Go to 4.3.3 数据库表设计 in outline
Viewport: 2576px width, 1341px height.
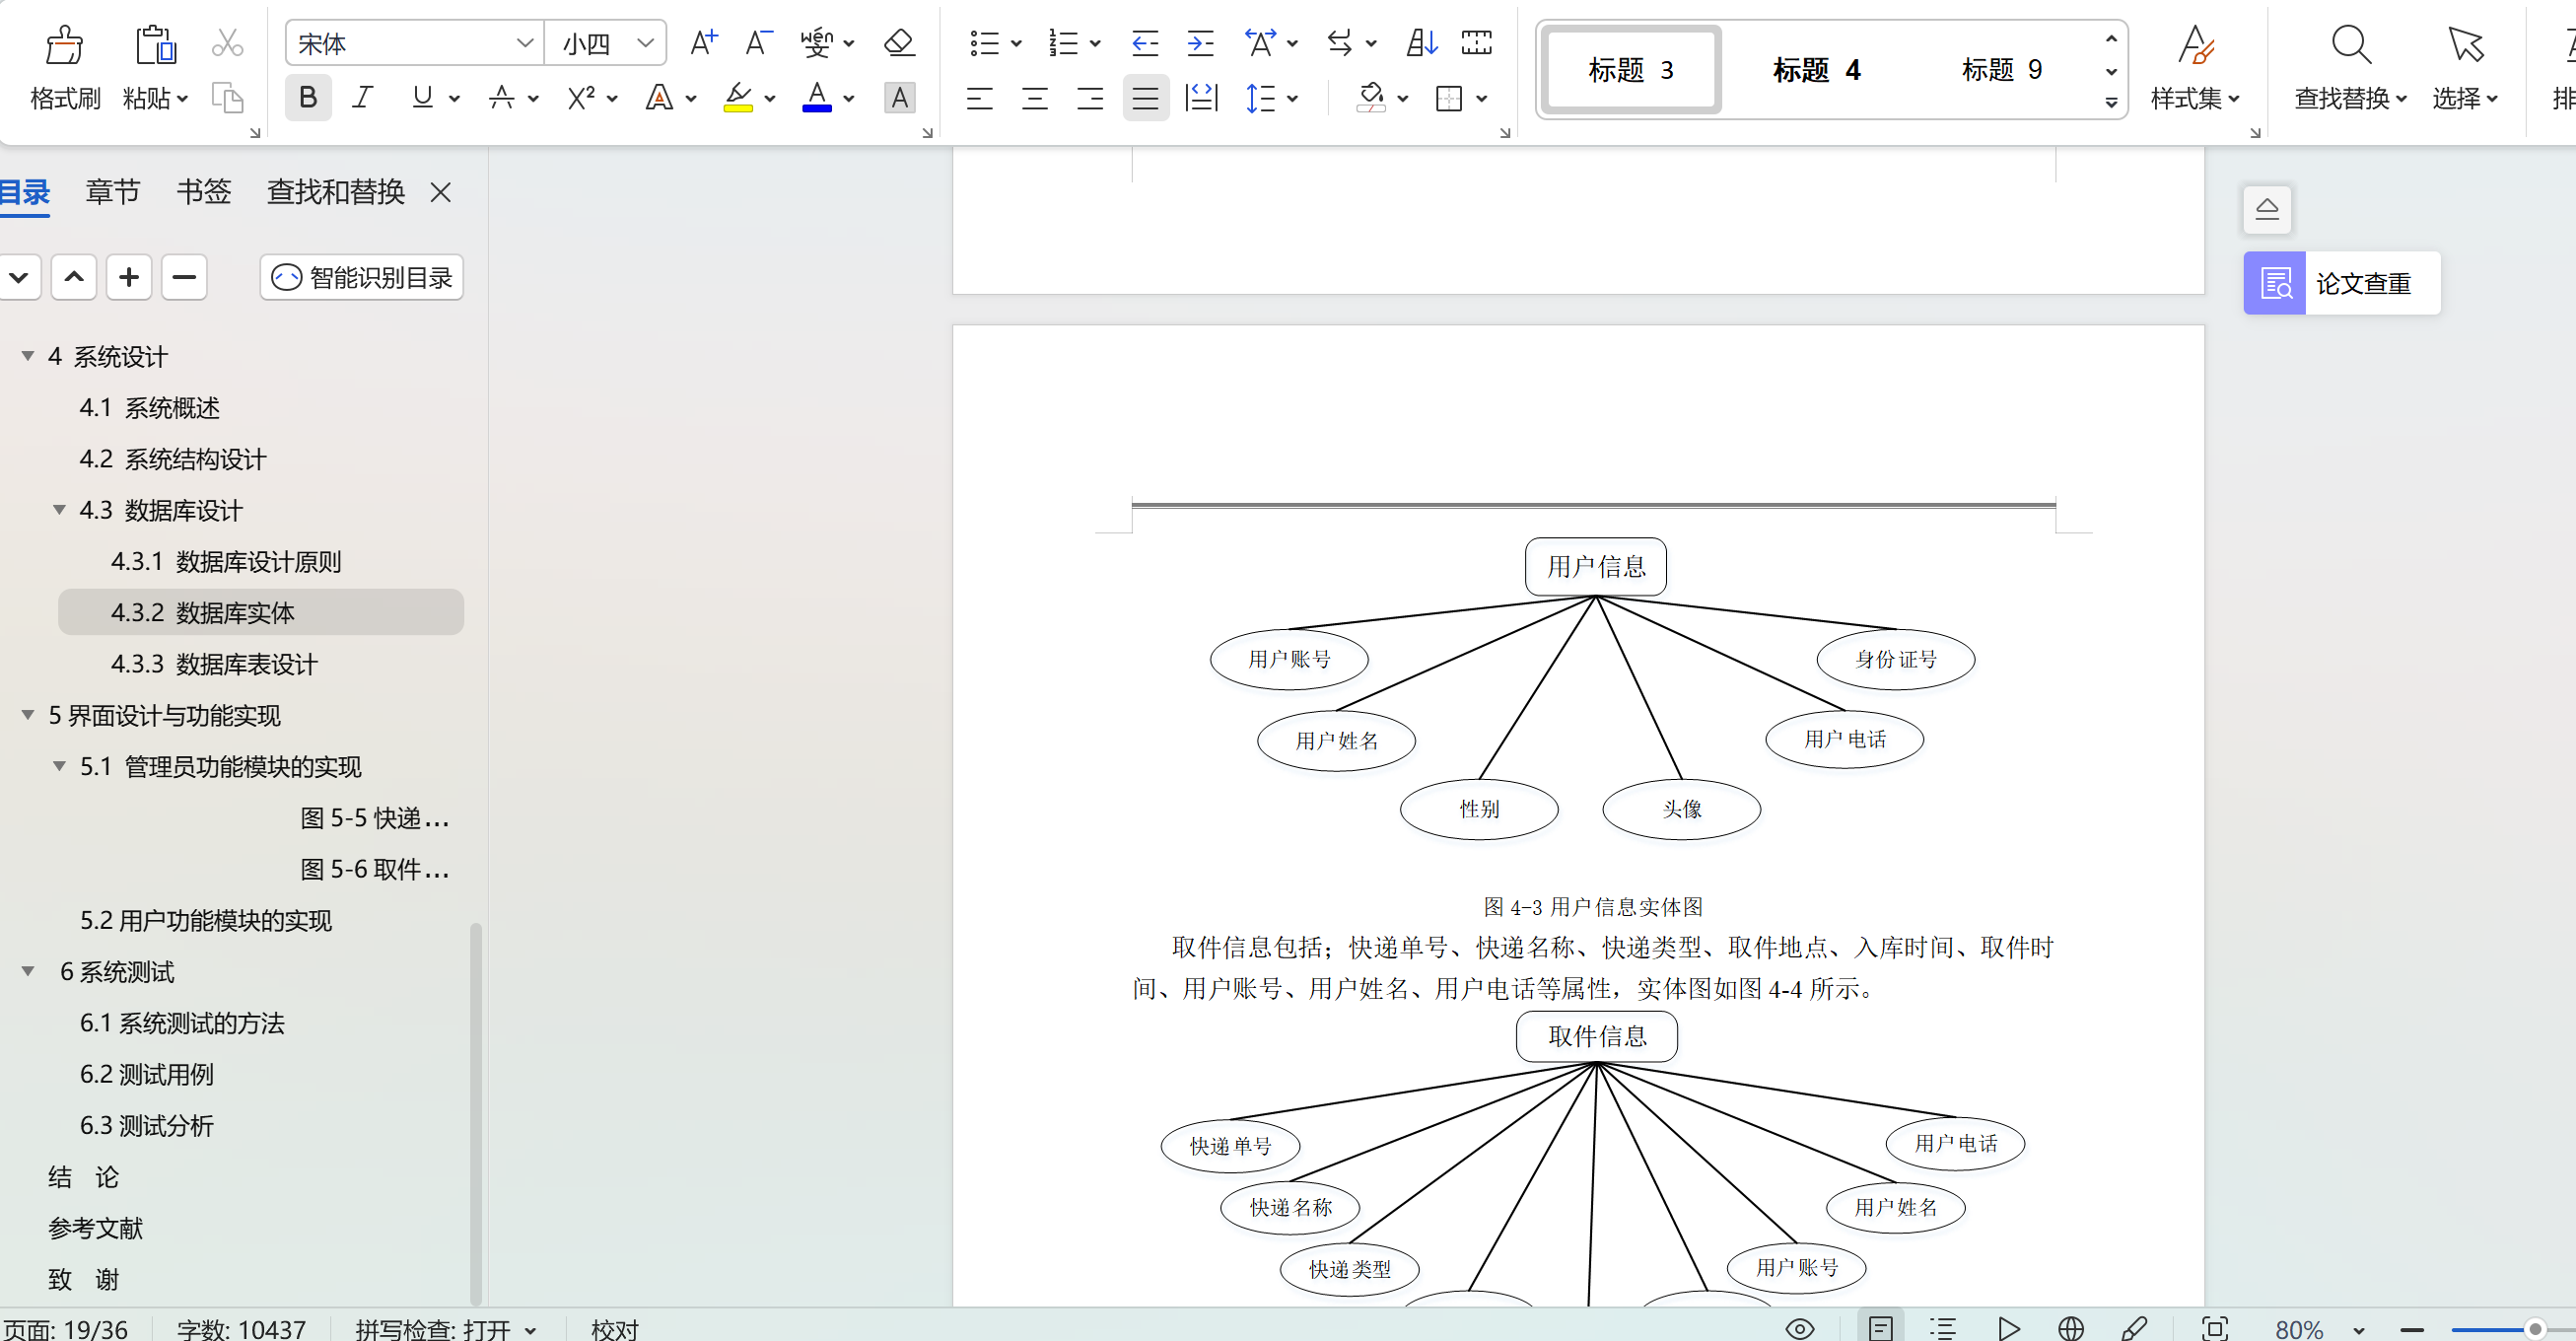click(x=213, y=664)
